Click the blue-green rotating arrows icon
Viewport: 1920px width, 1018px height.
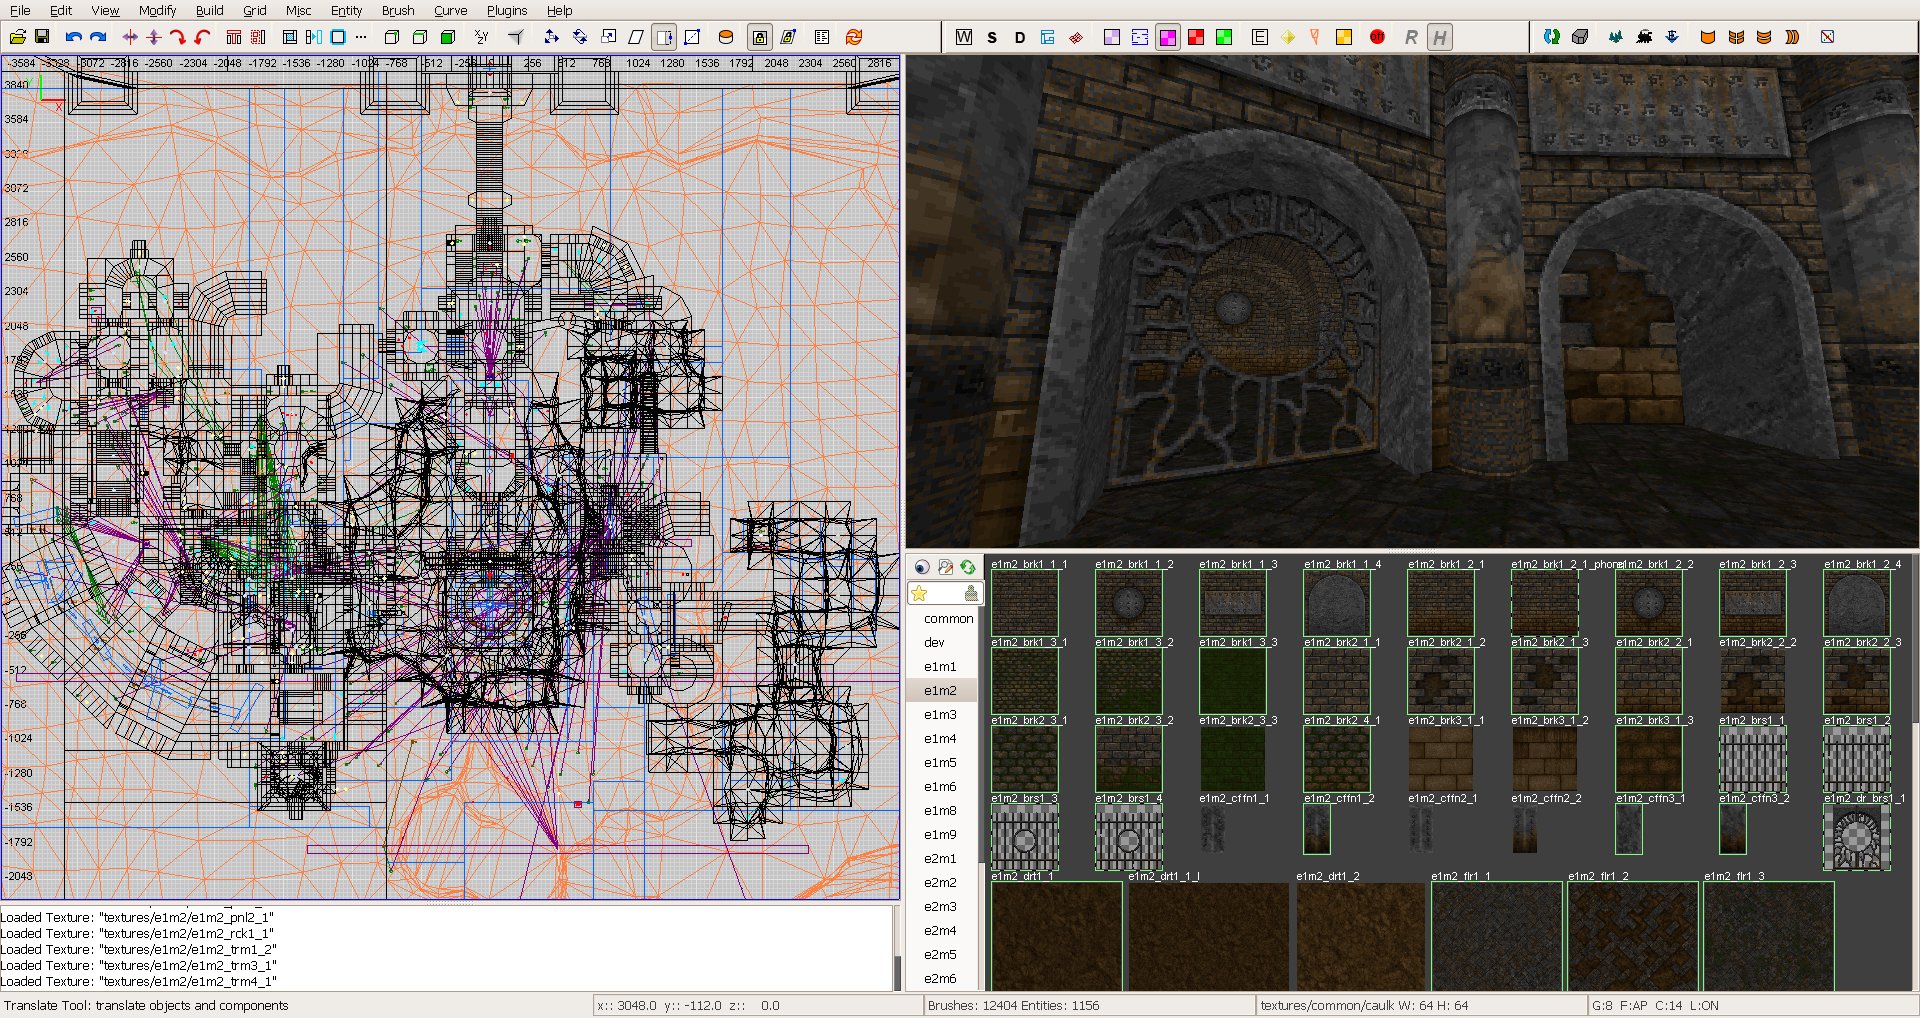pyautogui.click(x=1551, y=37)
